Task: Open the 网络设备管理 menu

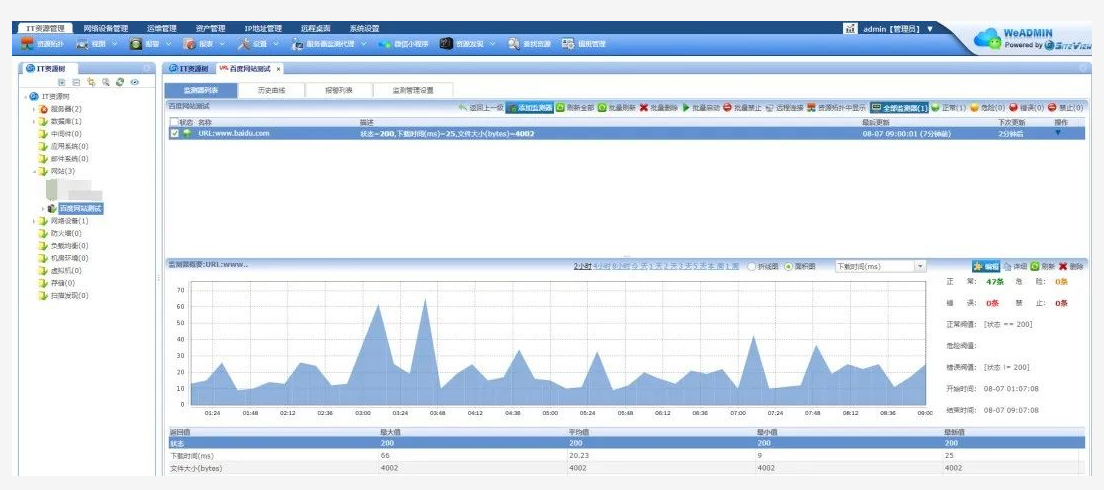Action: click(x=106, y=29)
